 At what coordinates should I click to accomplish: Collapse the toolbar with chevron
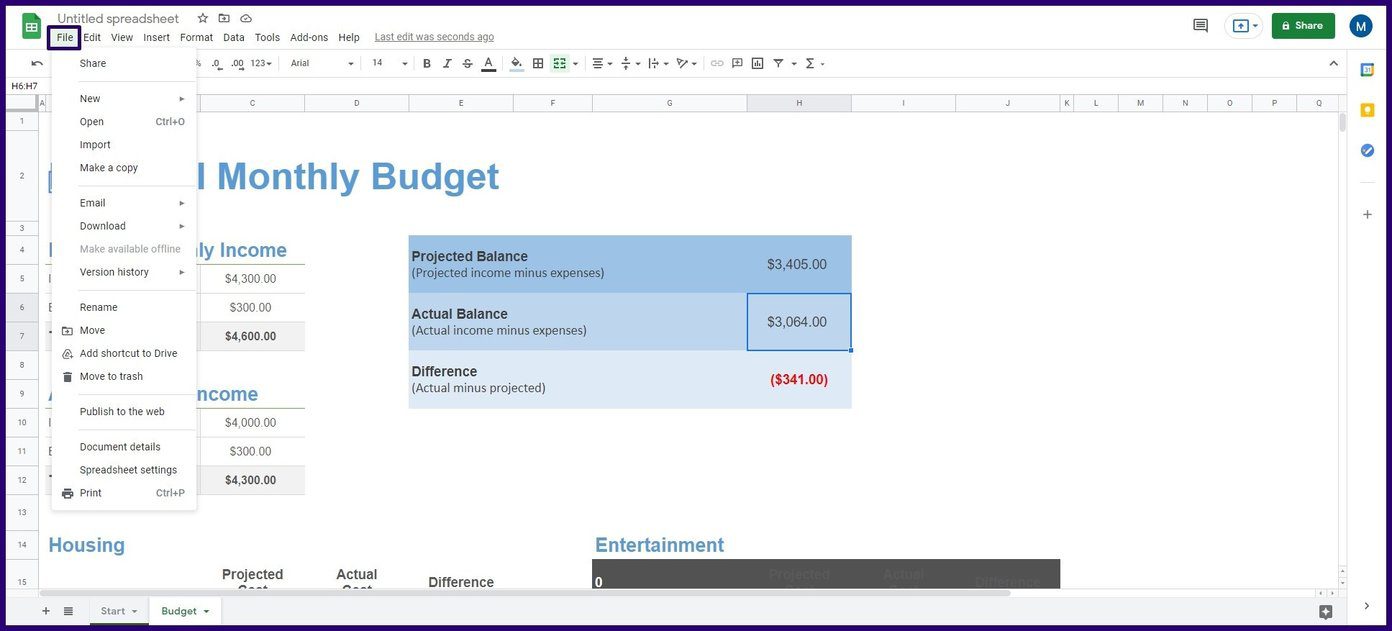pyautogui.click(x=1333, y=63)
